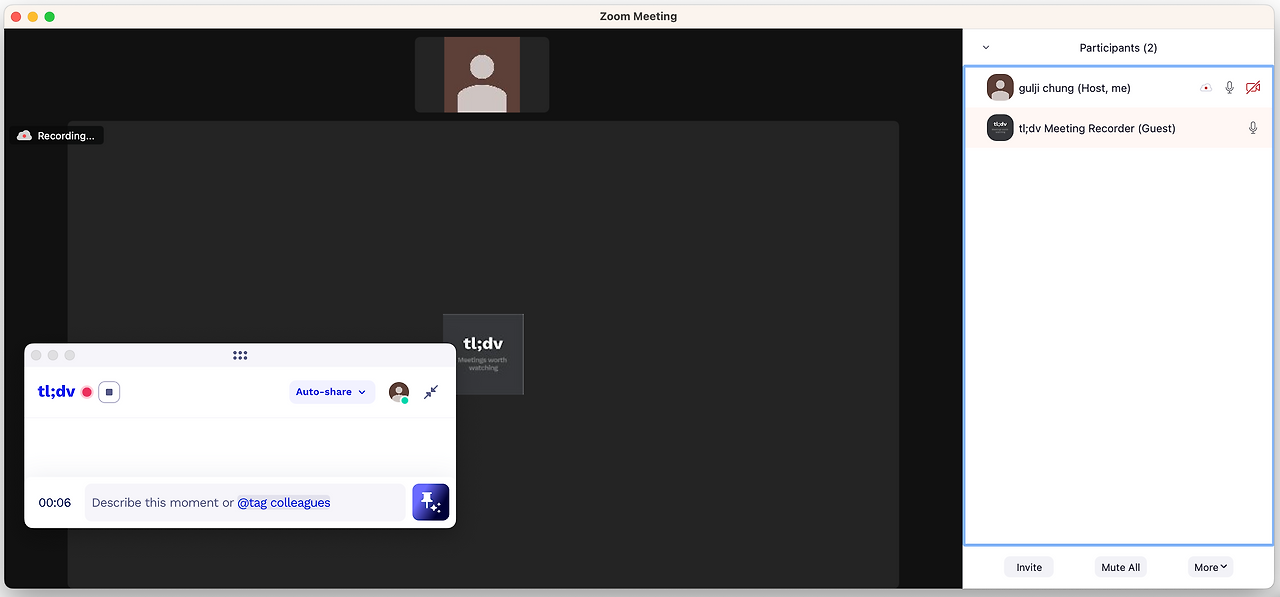
Task: Click the drag handle dots on tl;dv widget
Action: [x=240, y=355]
